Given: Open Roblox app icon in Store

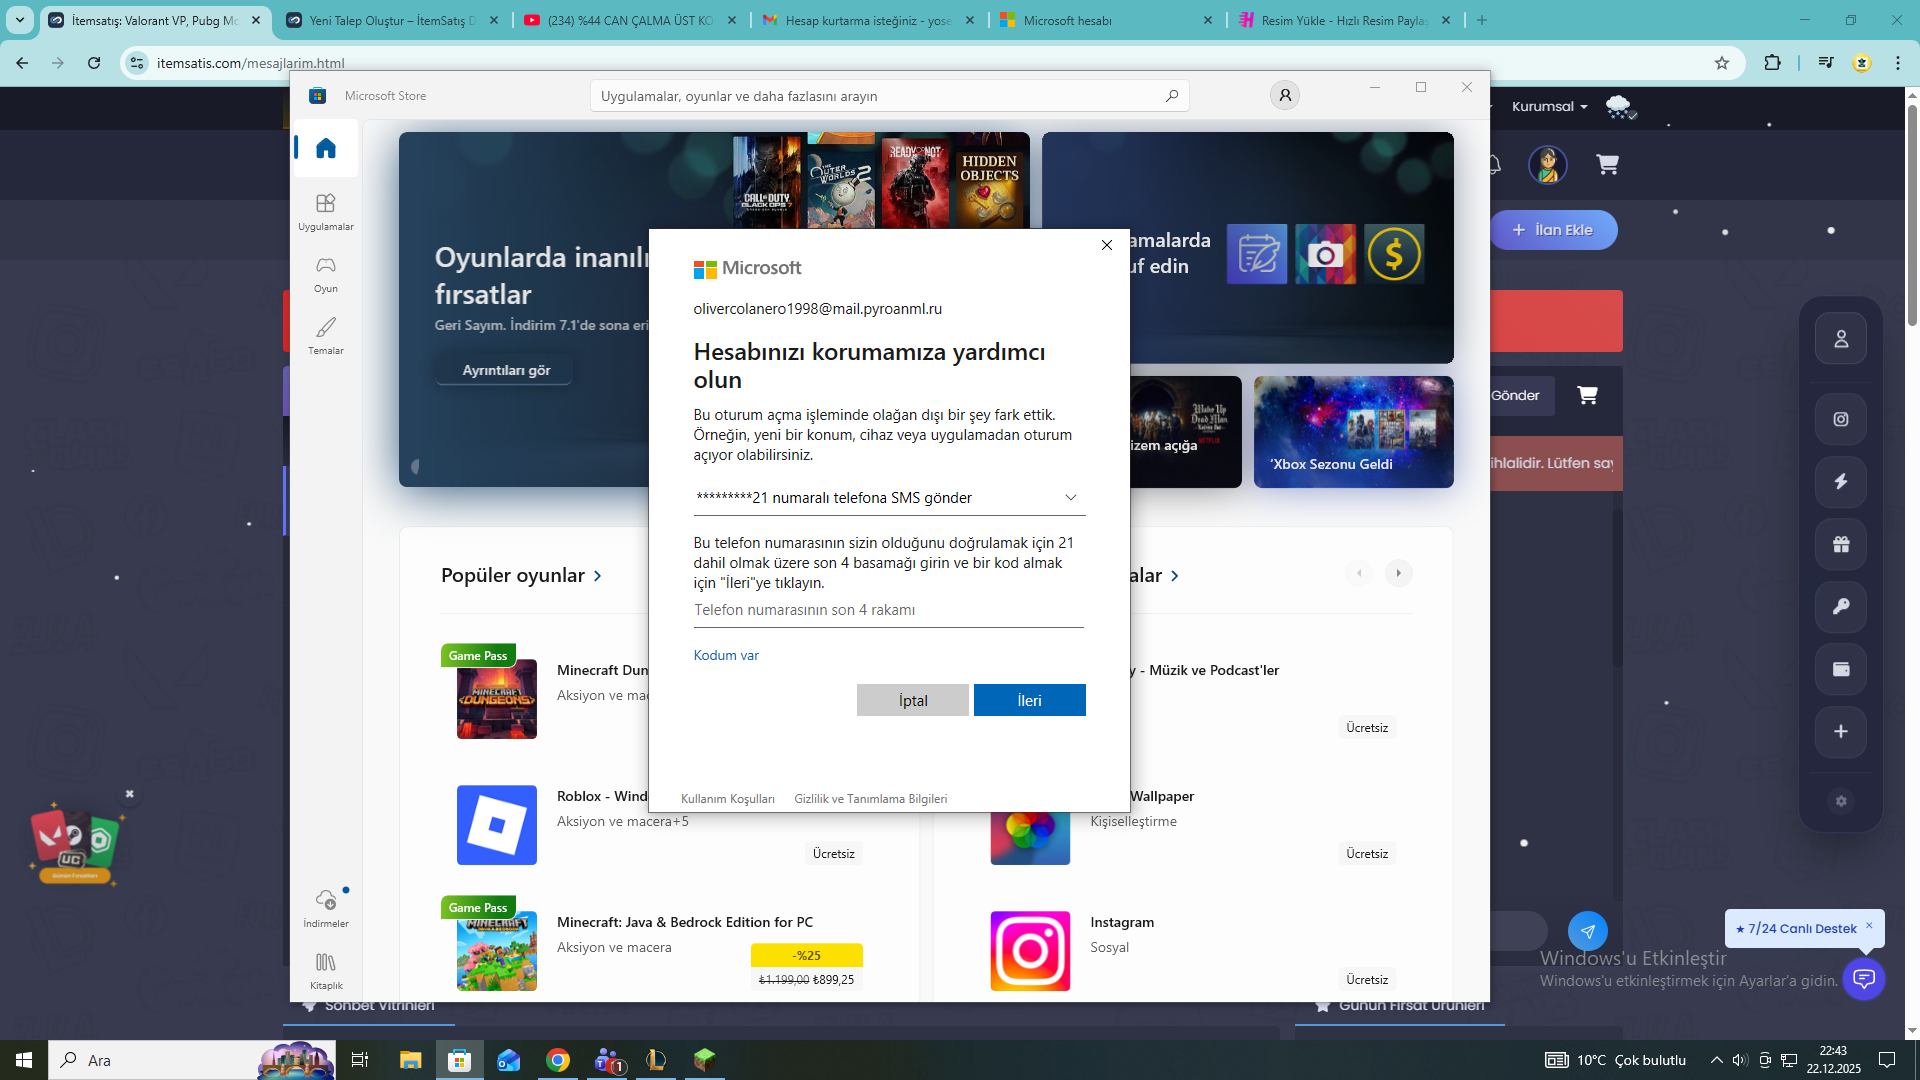Looking at the screenshot, I should (x=497, y=825).
